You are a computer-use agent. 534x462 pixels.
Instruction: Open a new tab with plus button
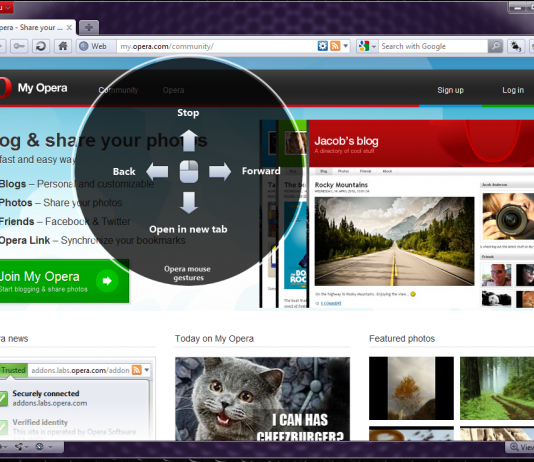[89, 27]
